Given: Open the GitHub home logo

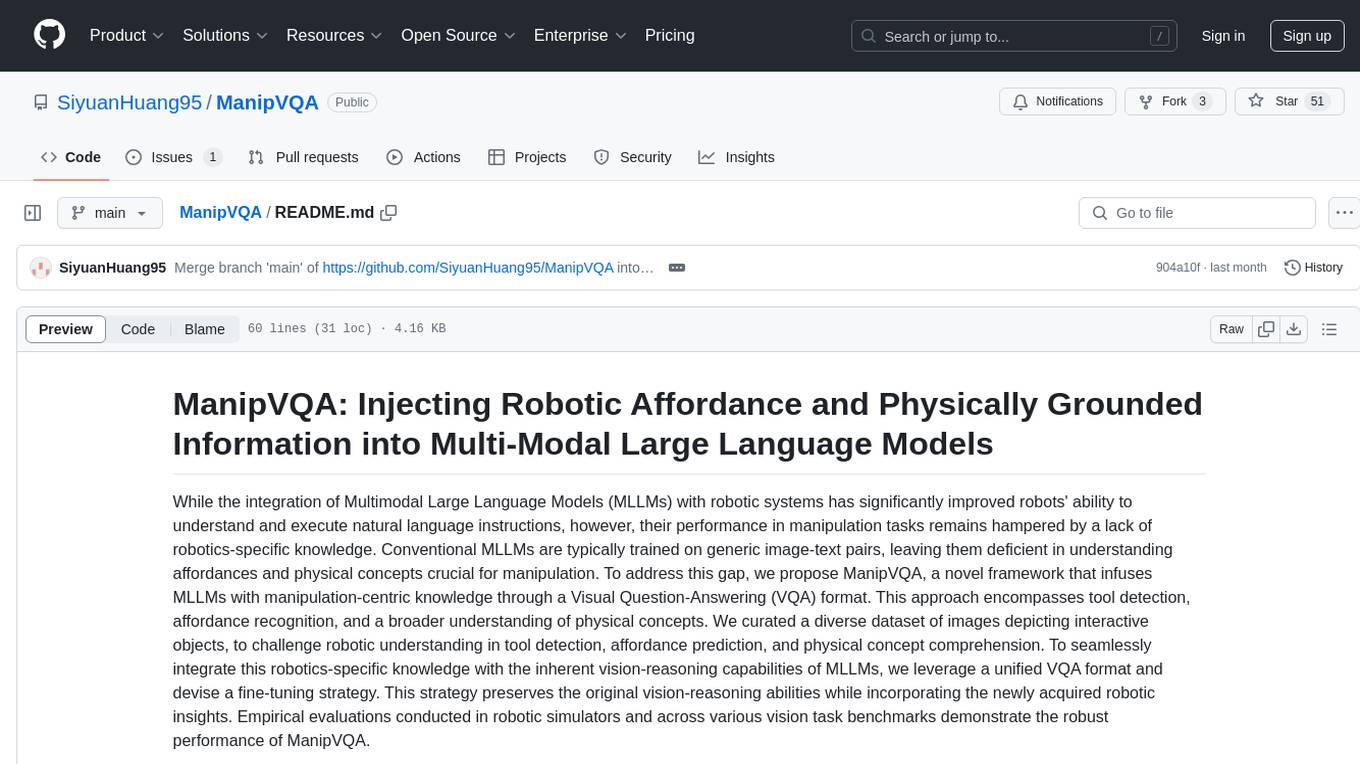Looking at the screenshot, I should click(x=49, y=35).
